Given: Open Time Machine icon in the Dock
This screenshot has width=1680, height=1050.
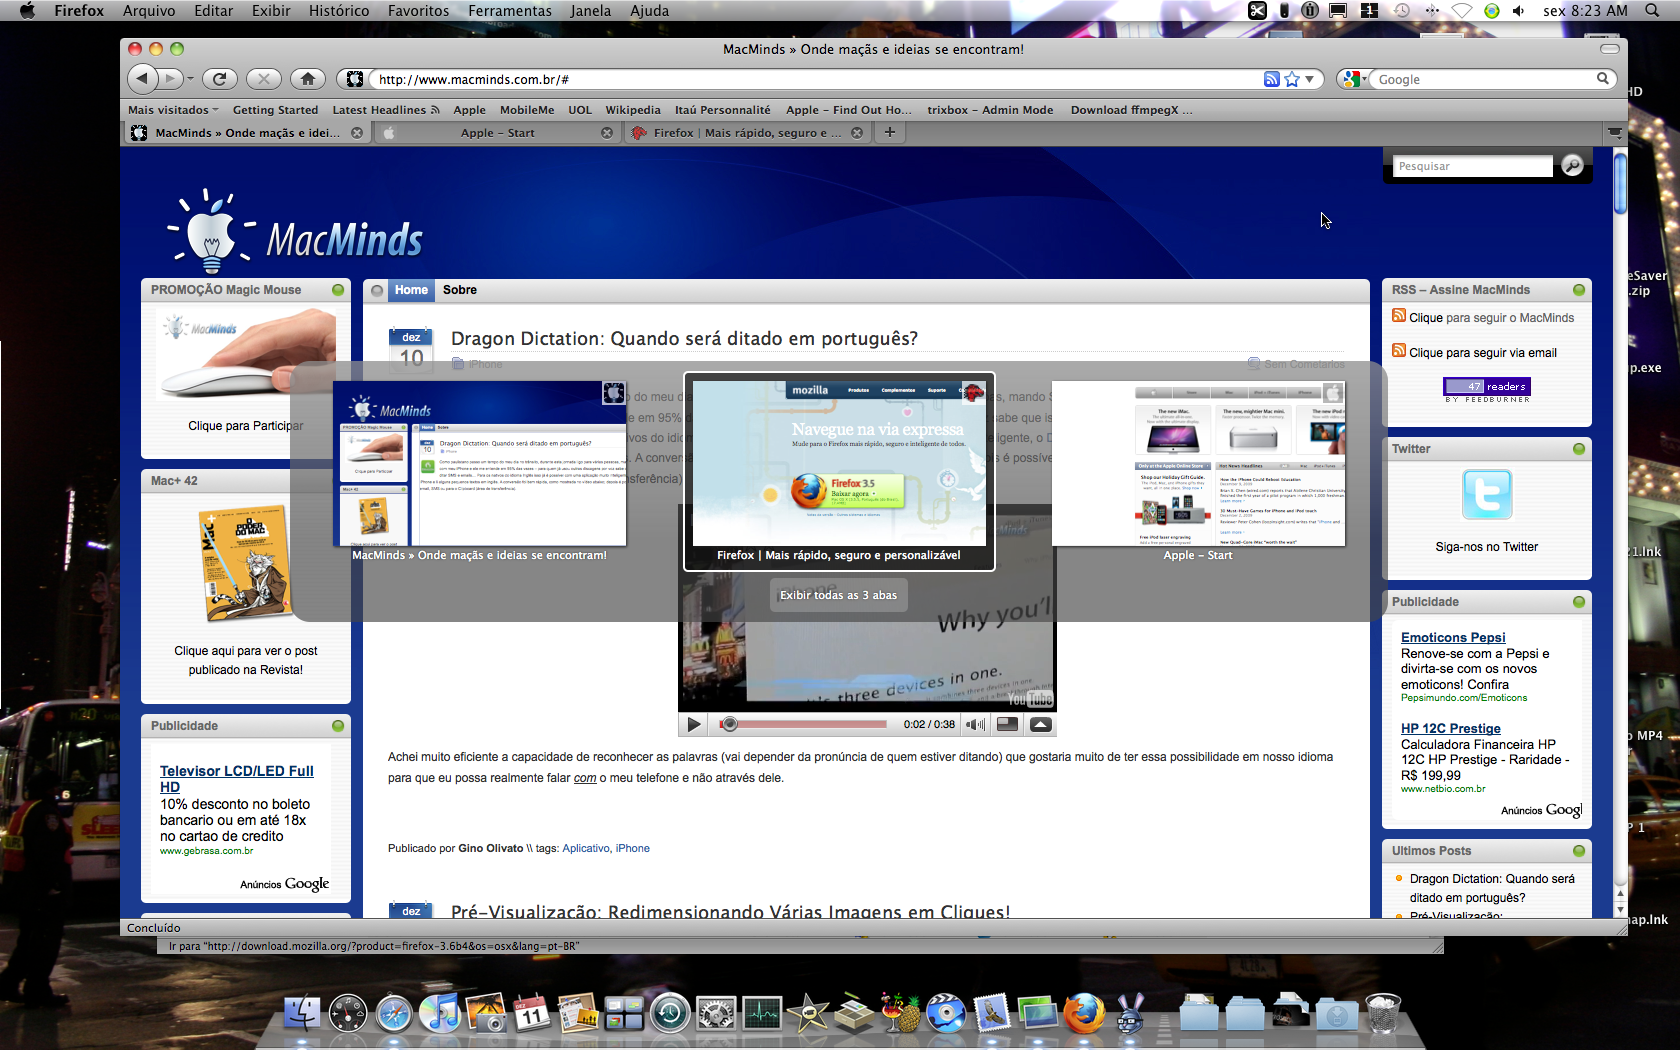Looking at the screenshot, I should (x=670, y=1014).
